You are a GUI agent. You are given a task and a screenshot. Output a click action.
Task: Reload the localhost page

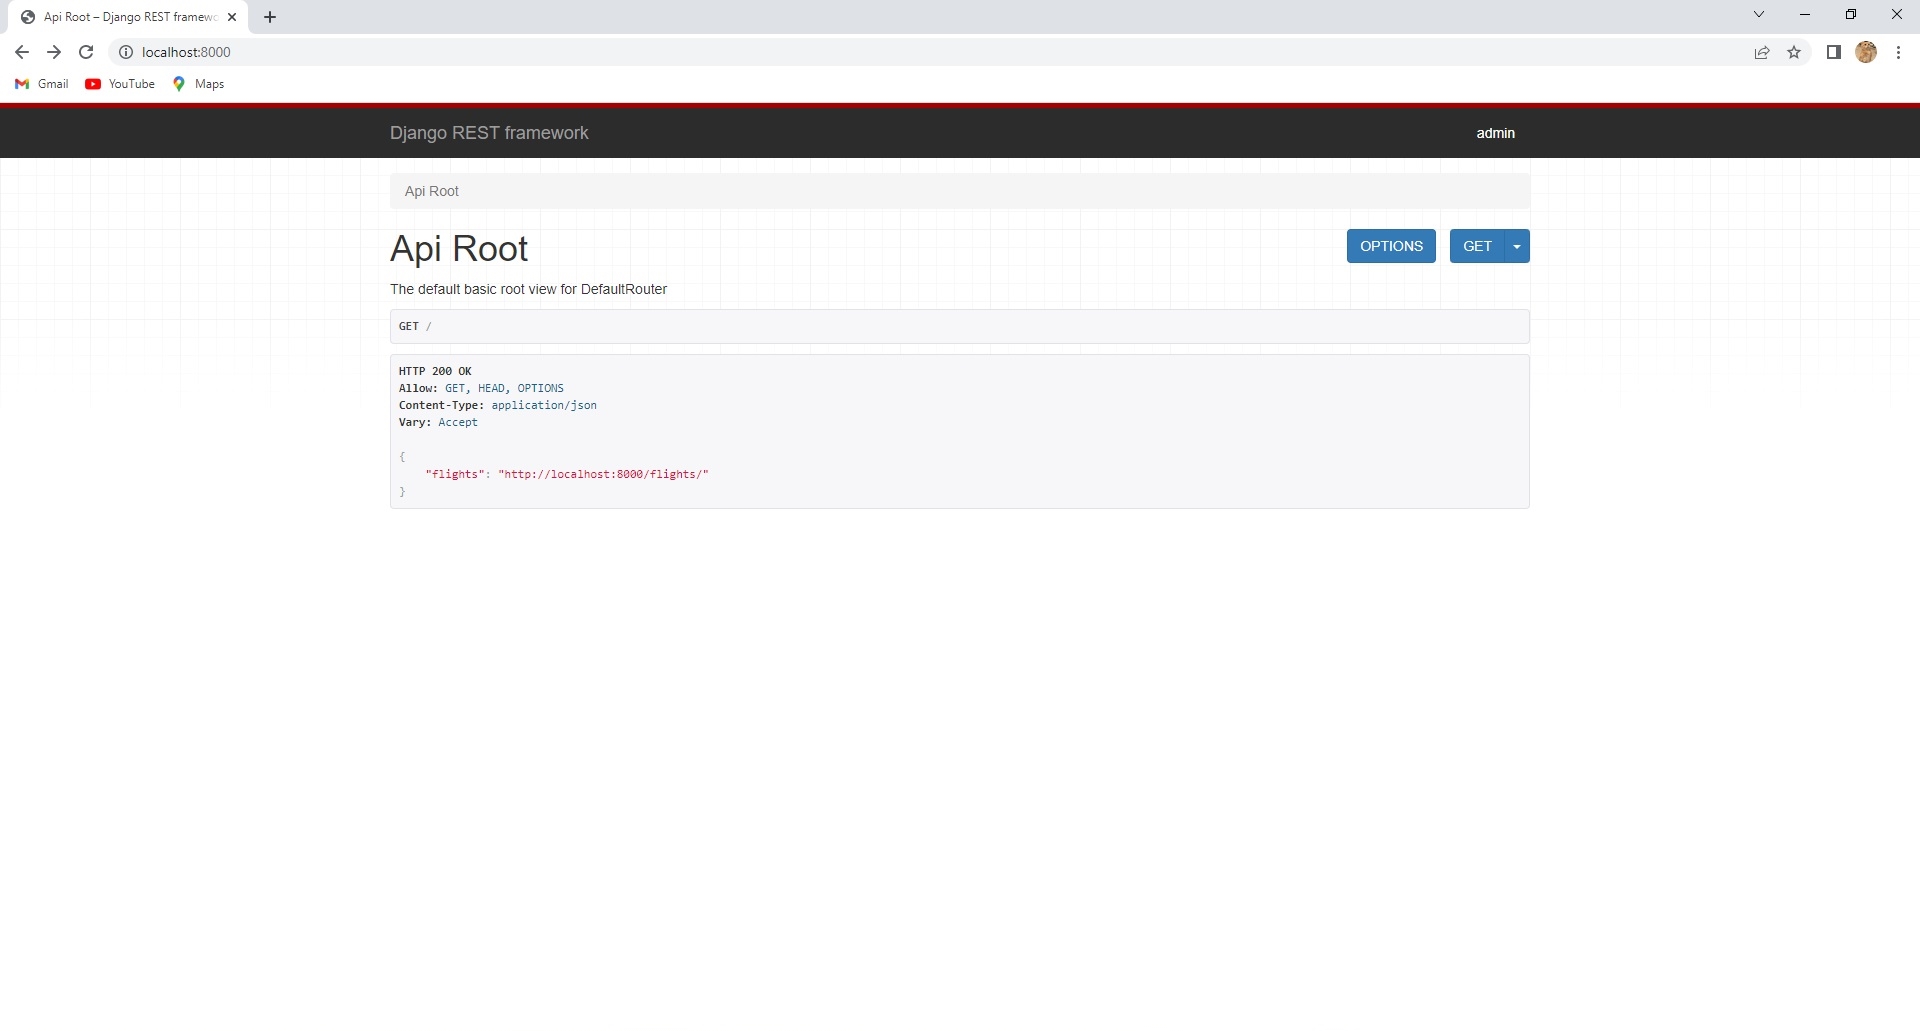(86, 52)
